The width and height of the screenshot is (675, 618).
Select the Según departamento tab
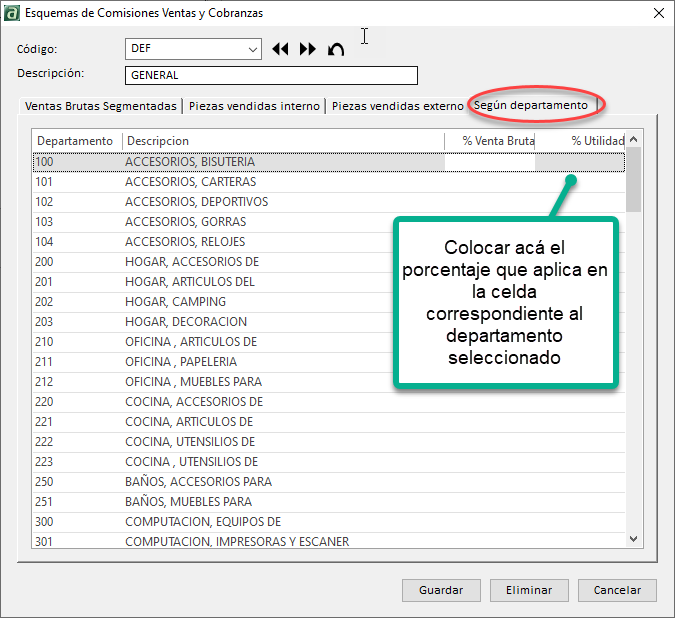click(531, 105)
